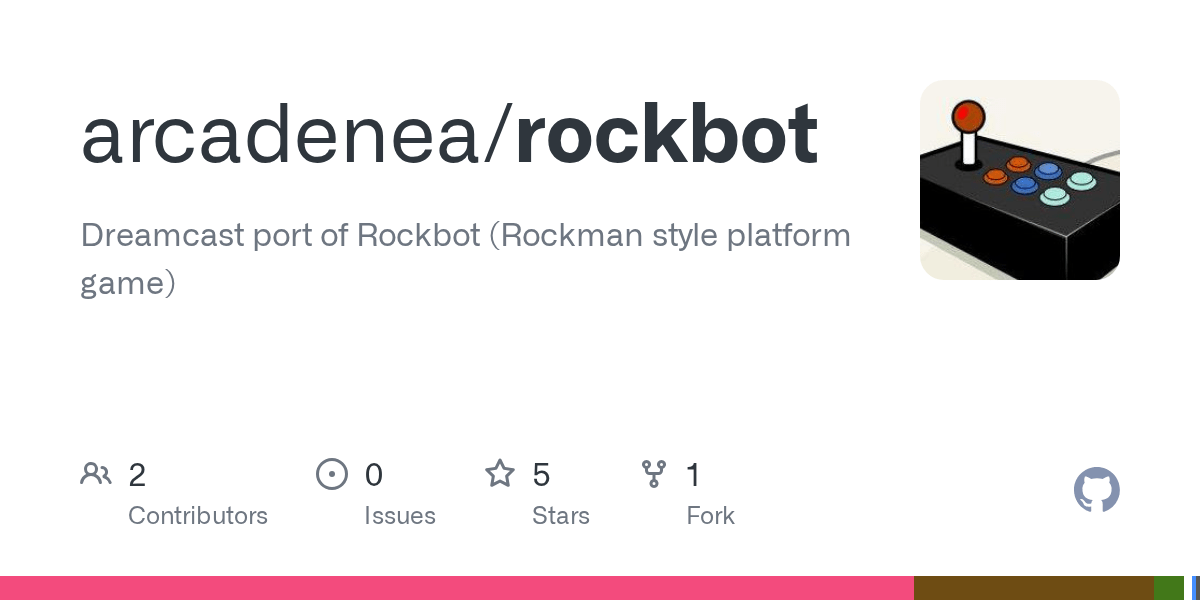Click the green segment of the language bar
Viewport: 1200px width, 600px height.
coord(1169,588)
